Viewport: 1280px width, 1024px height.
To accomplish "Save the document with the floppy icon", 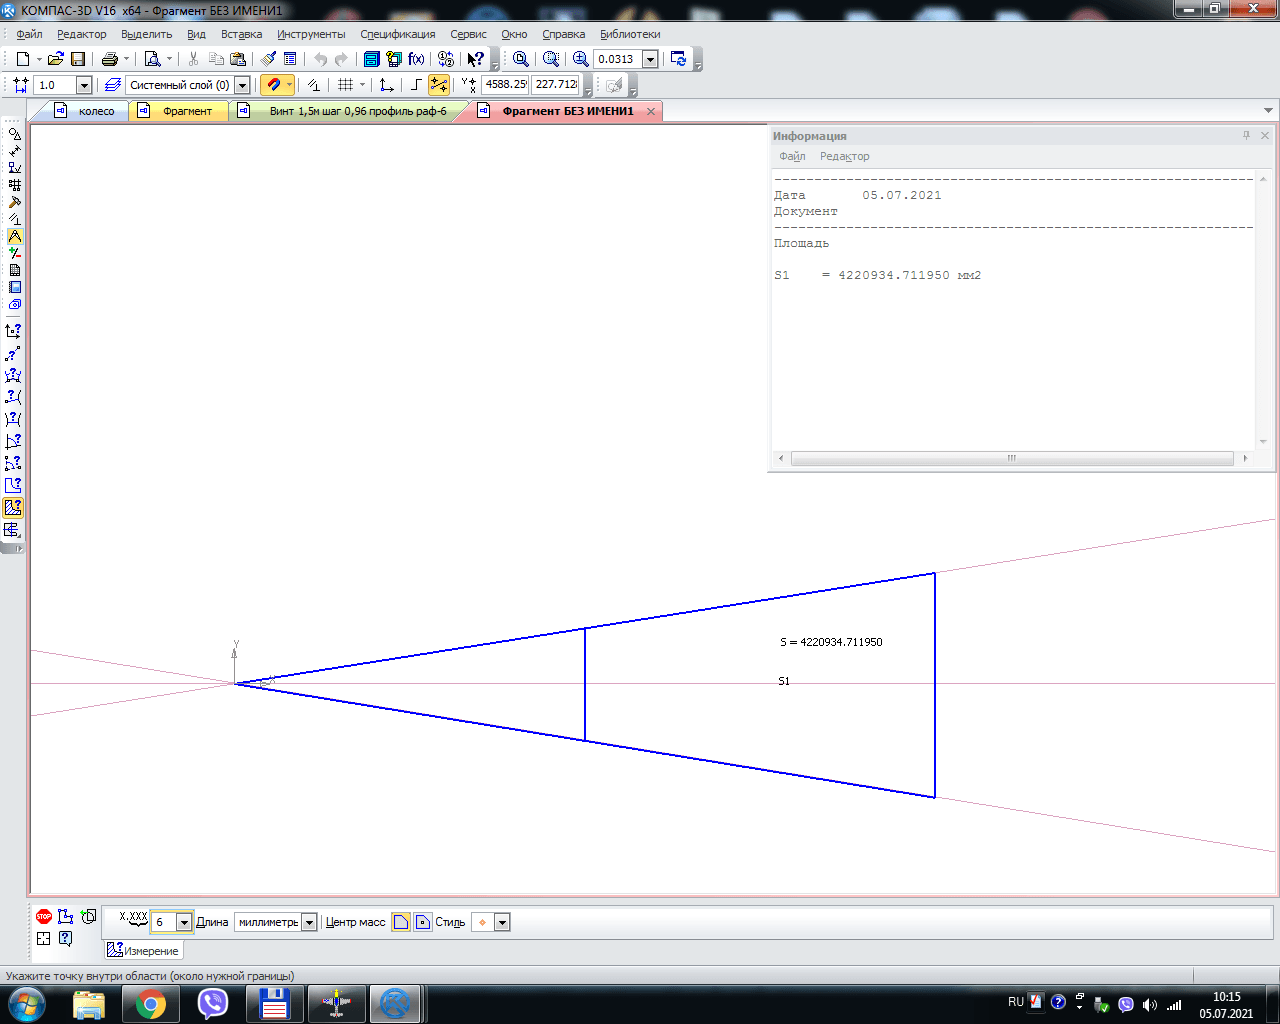I will [x=78, y=59].
